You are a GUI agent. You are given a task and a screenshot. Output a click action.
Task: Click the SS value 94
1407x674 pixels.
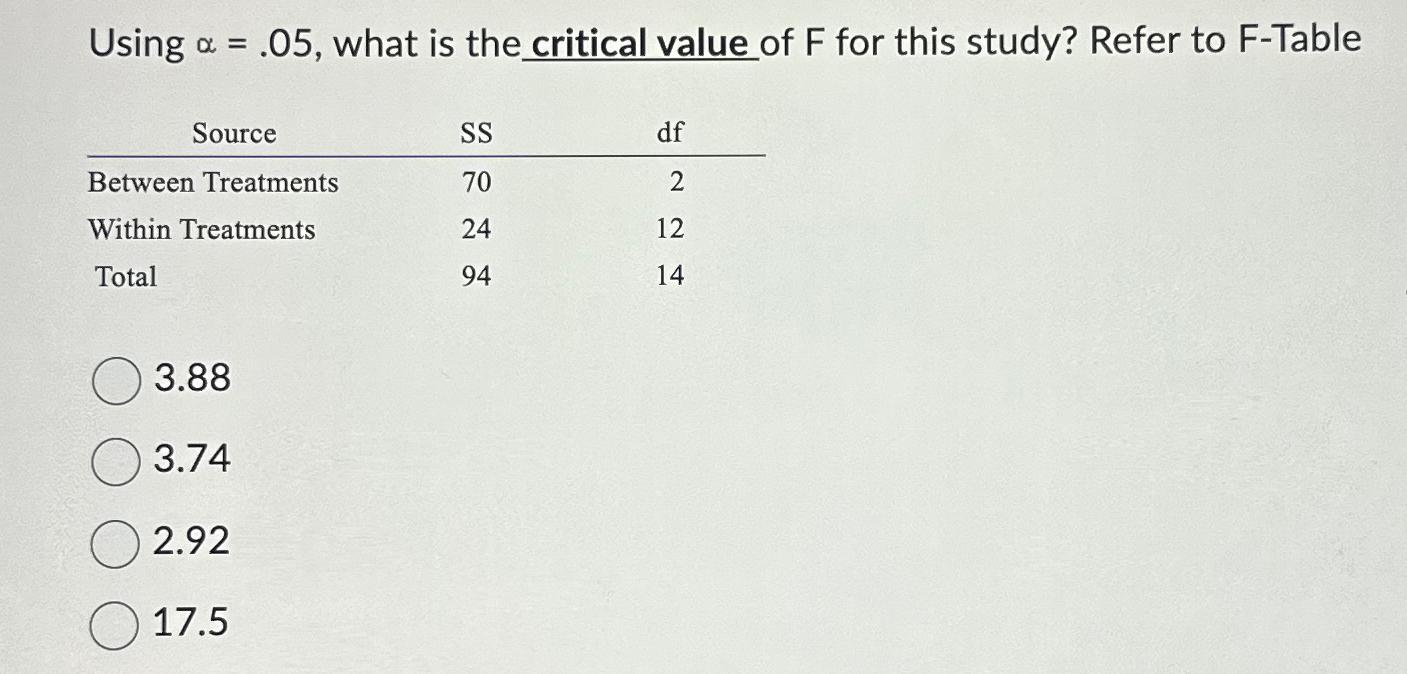477,276
